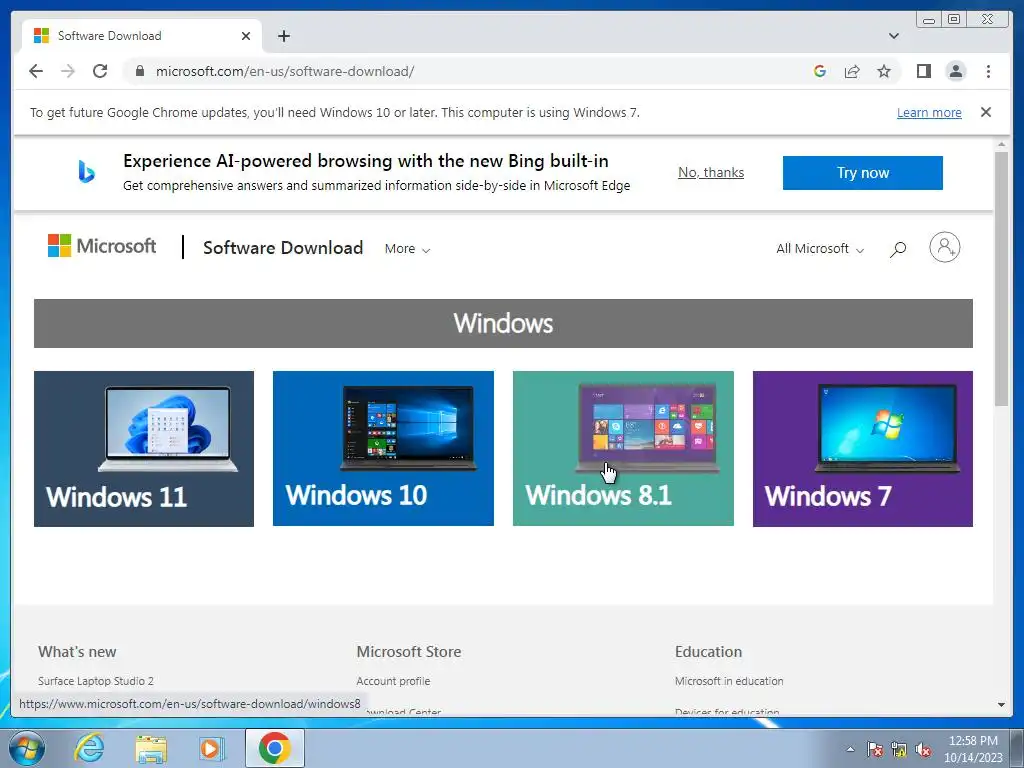Open the Google icon in address bar
This screenshot has height=768, width=1024.
point(820,71)
